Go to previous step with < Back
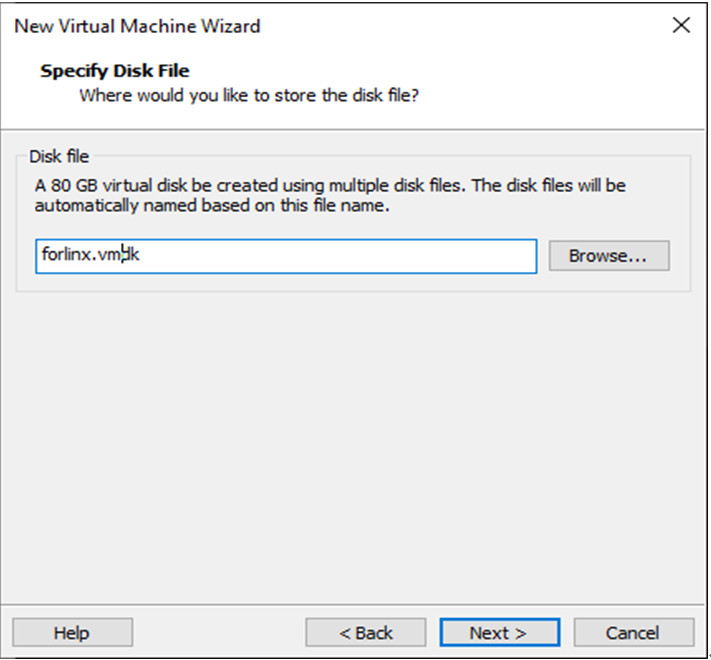The height and width of the screenshot is (660, 711). click(365, 633)
